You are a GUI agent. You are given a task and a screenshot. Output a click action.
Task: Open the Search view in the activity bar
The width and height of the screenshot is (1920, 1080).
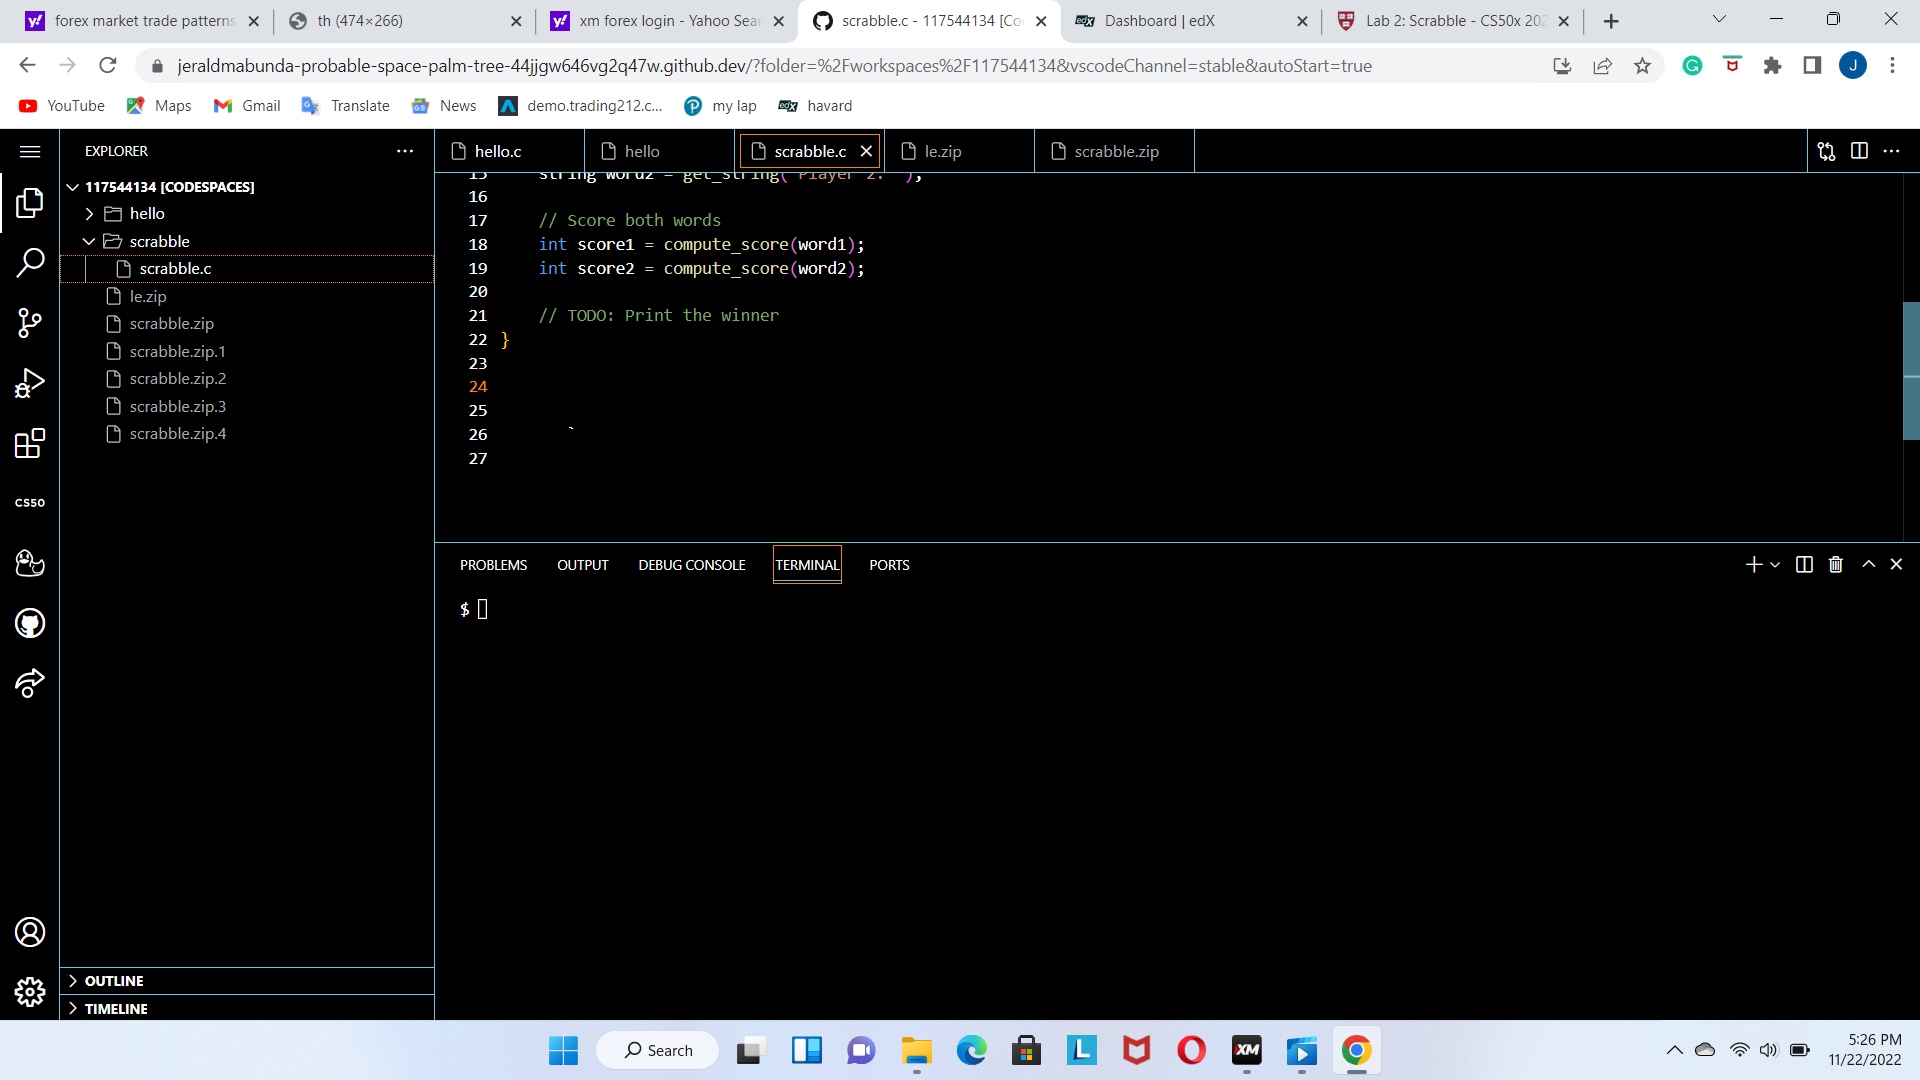tap(30, 262)
